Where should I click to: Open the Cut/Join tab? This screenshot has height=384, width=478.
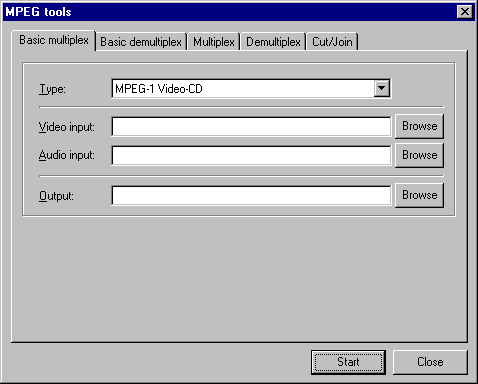tap(332, 42)
